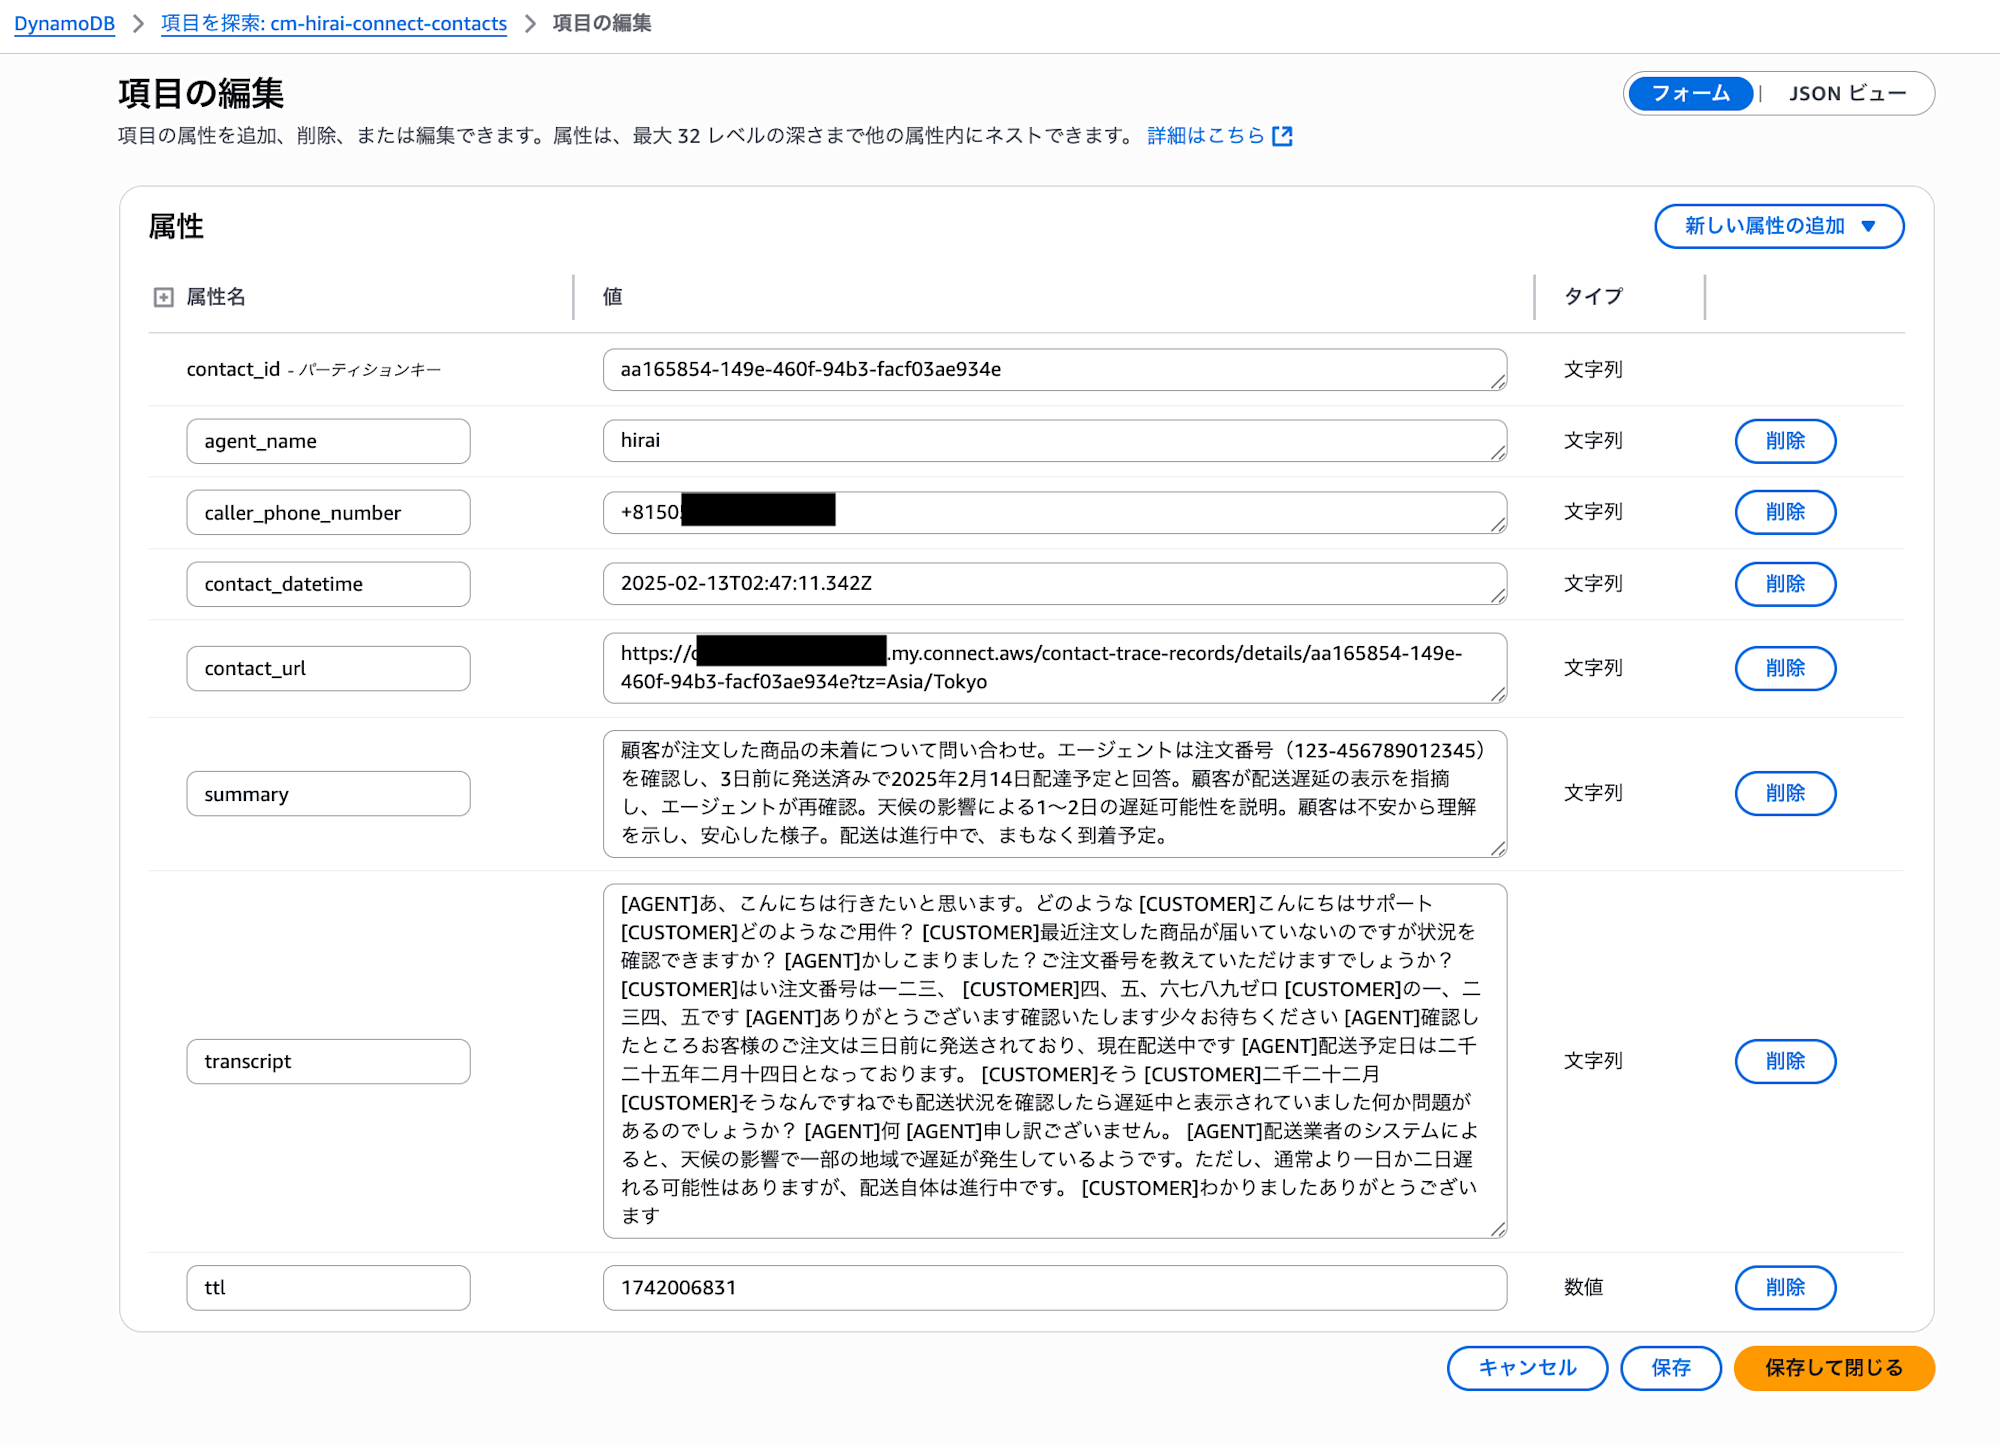Delete the ttl attribute
The height and width of the screenshot is (1447, 2000).
pyautogui.click(x=1785, y=1288)
